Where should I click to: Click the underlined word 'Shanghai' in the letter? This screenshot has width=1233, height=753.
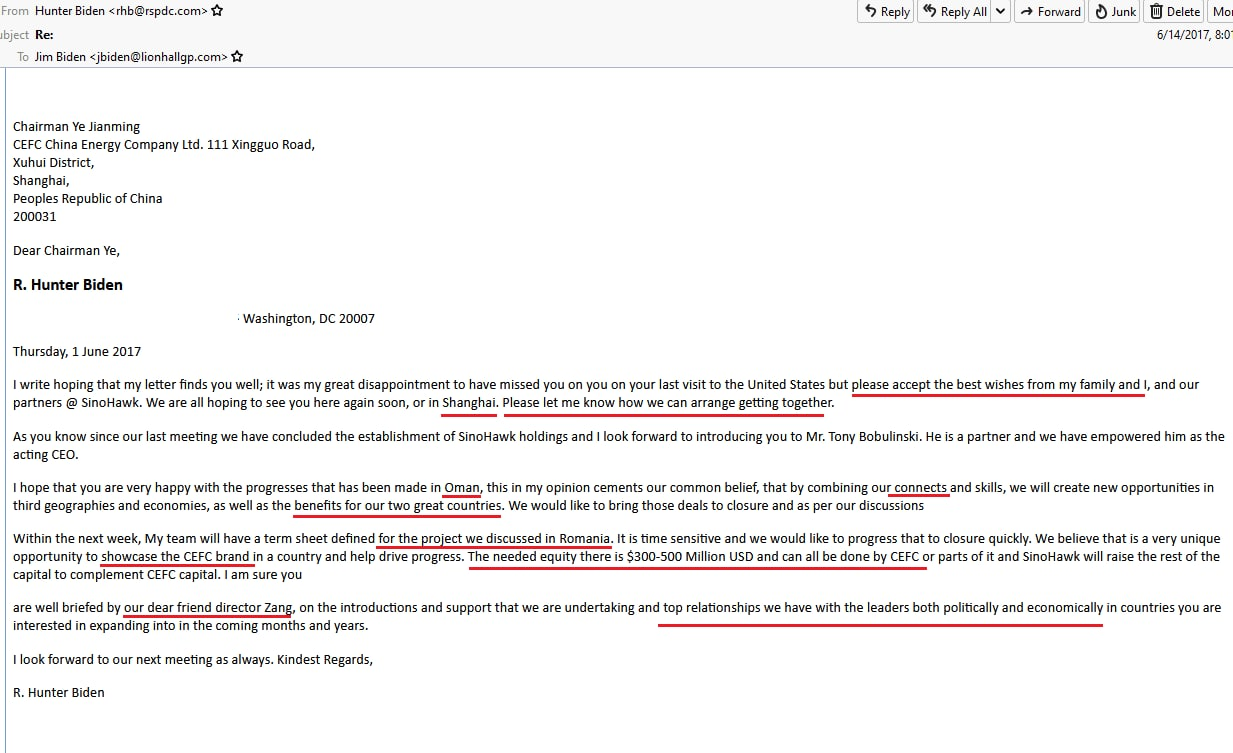(469, 403)
